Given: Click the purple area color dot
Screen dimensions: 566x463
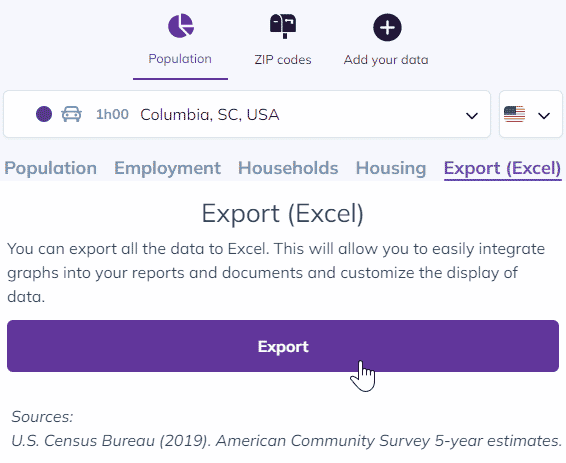Looking at the screenshot, I should pyautogui.click(x=44, y=114).
